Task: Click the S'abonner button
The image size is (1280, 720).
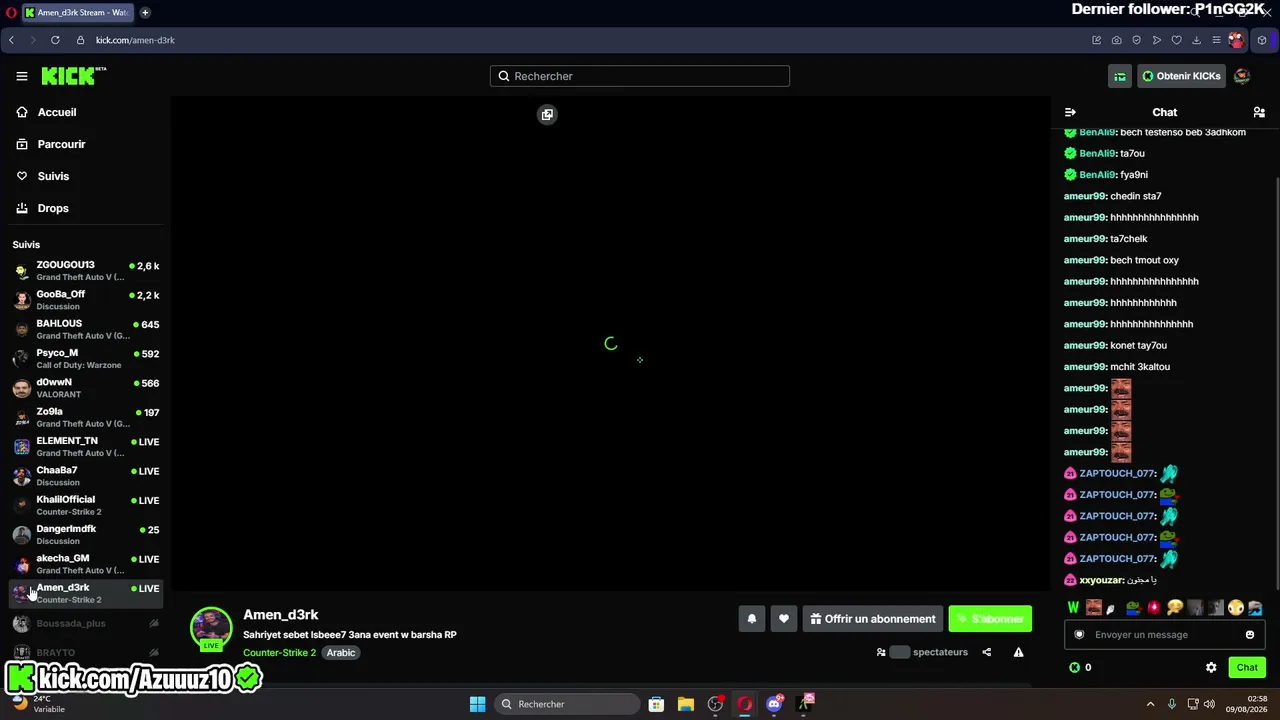Action: tap(990, 619)
